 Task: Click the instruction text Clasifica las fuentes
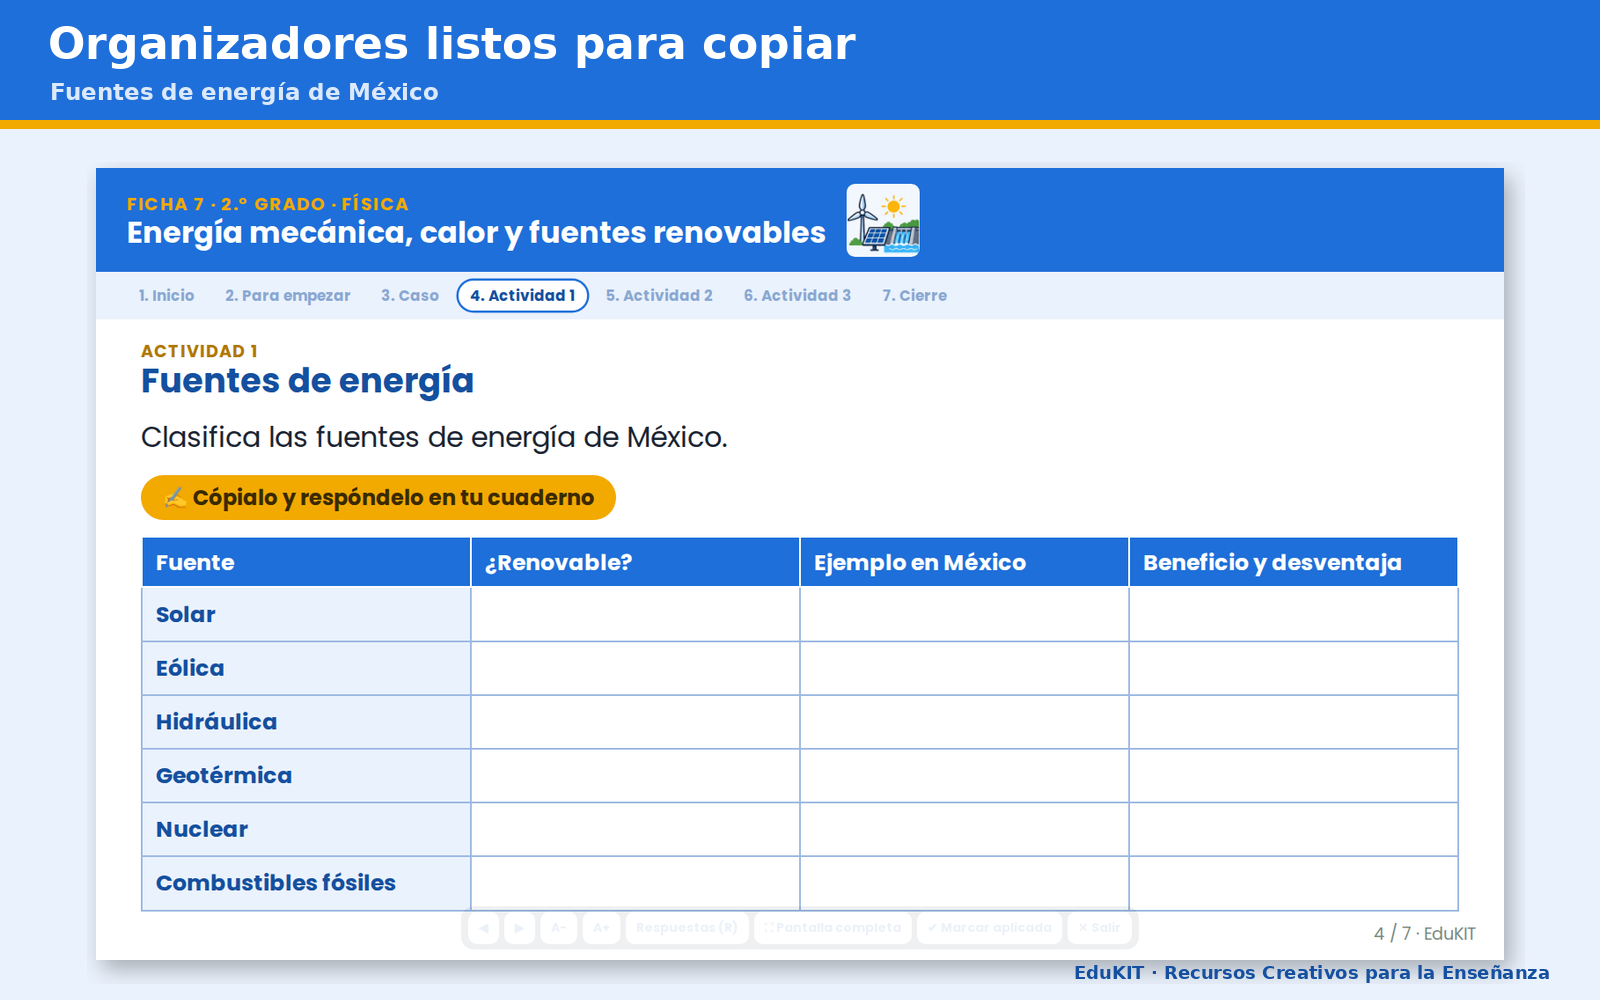434,438
